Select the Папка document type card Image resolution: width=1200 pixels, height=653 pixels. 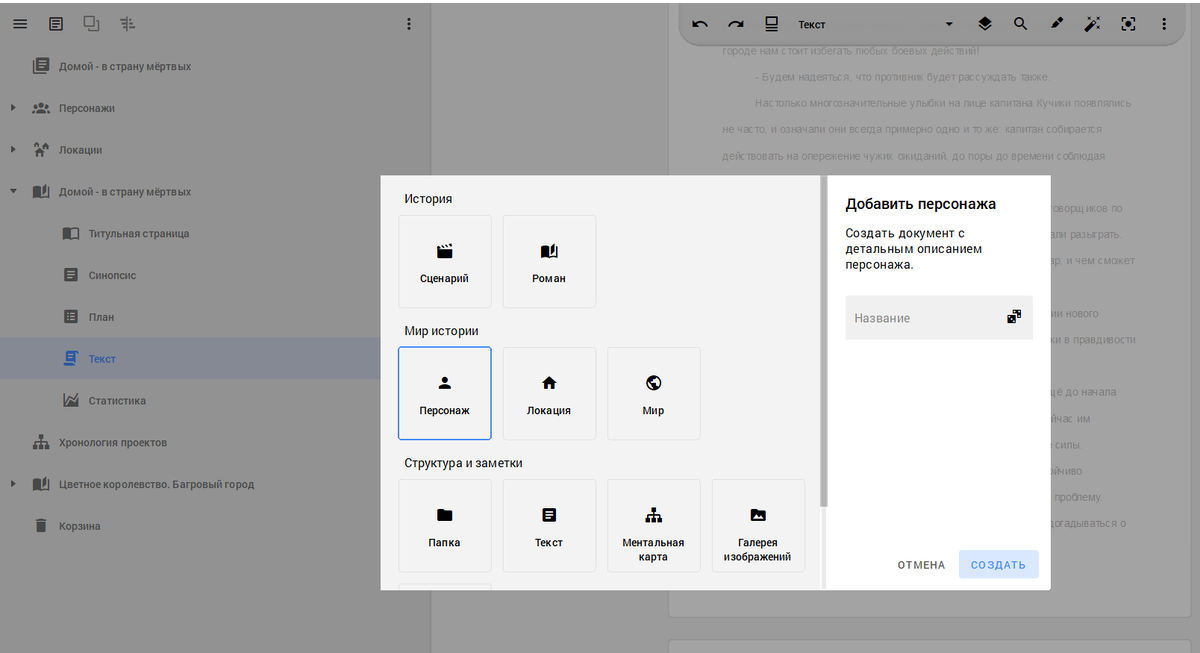click(445, 525)
